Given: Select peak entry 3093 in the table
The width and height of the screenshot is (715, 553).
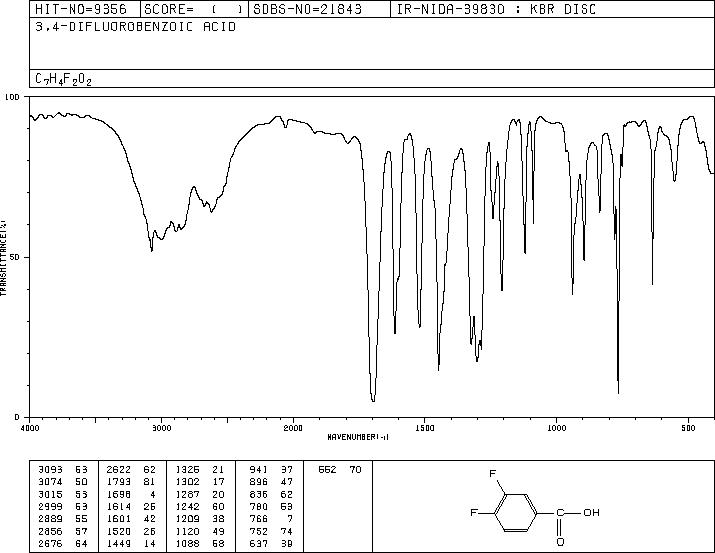Looking at the screenshot, I should (63, 470).
